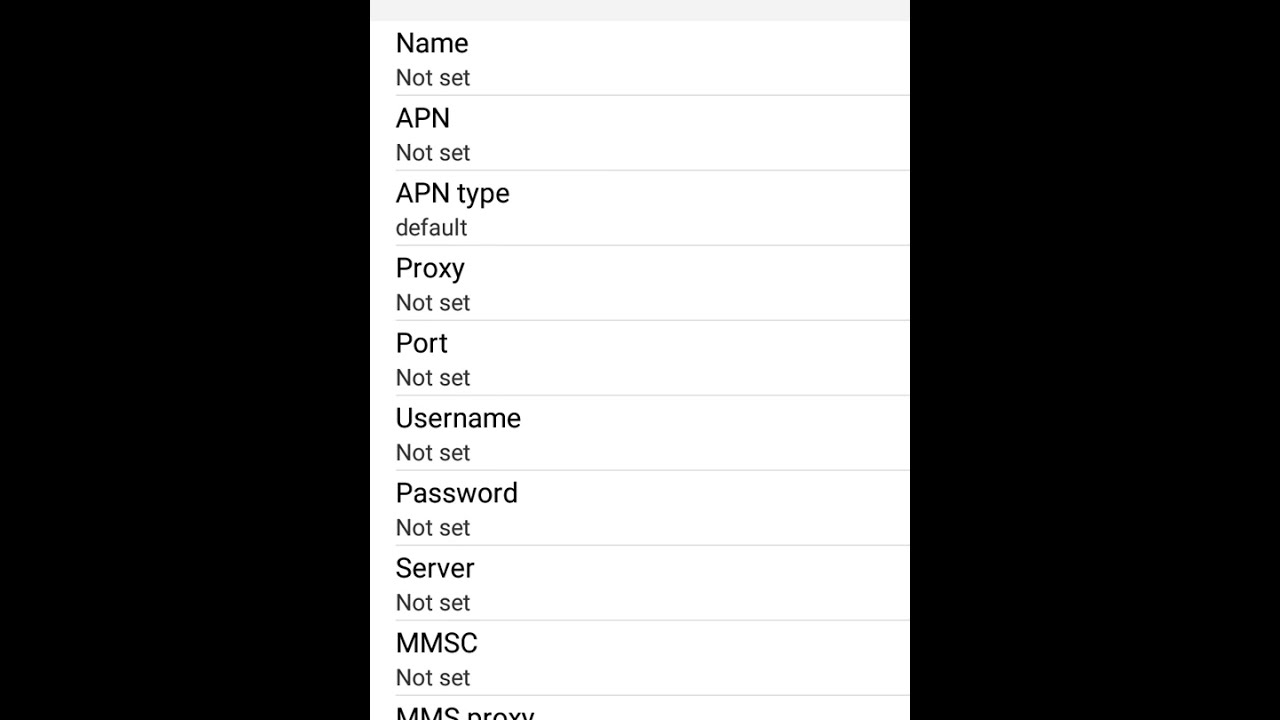Tap the 'Not set' value under Name
This screenshot has height=720, width=1280.
pos(433,78)
